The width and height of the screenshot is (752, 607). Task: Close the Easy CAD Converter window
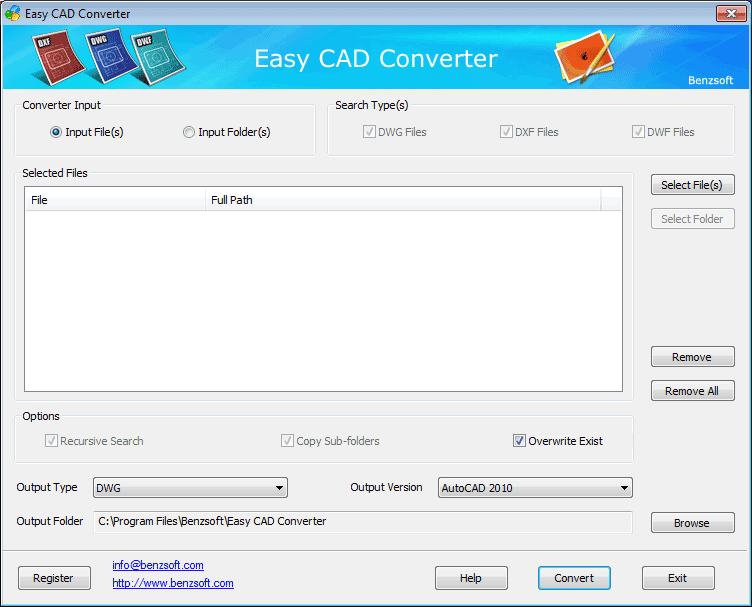point(731,13)
